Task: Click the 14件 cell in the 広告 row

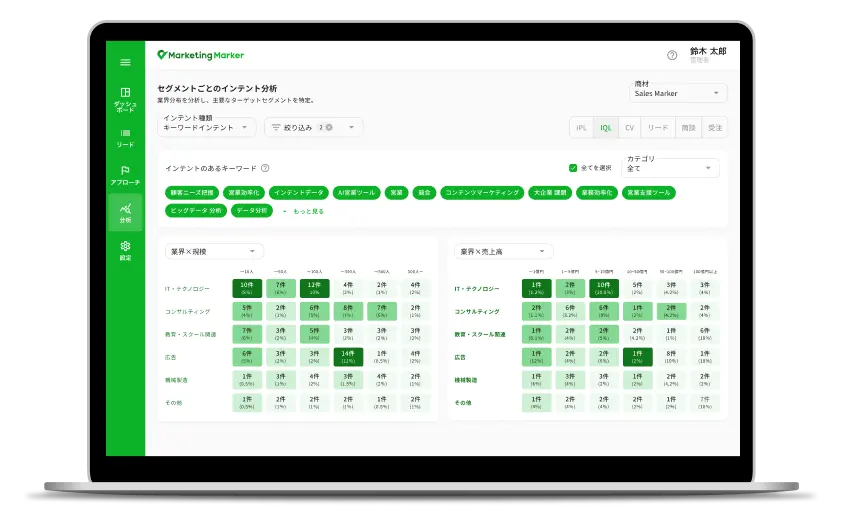Action: click(x=348, y=357)
